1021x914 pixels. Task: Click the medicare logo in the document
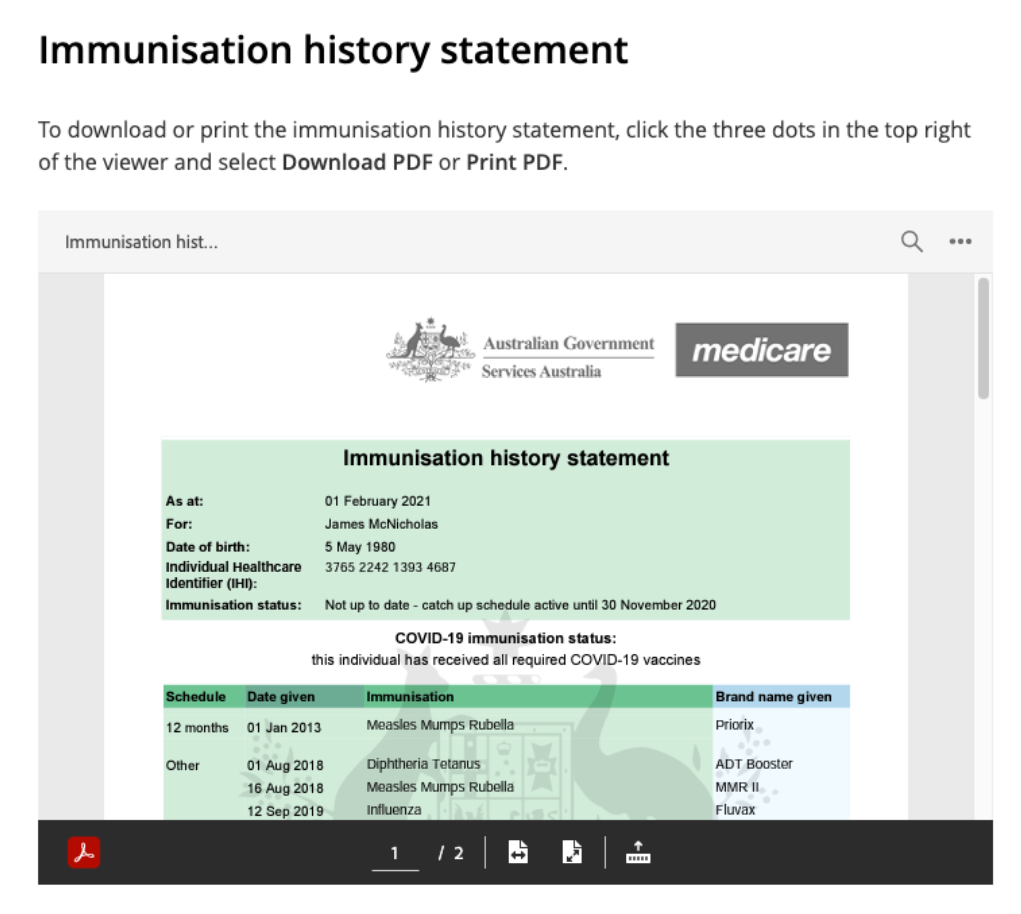[761, 351]
